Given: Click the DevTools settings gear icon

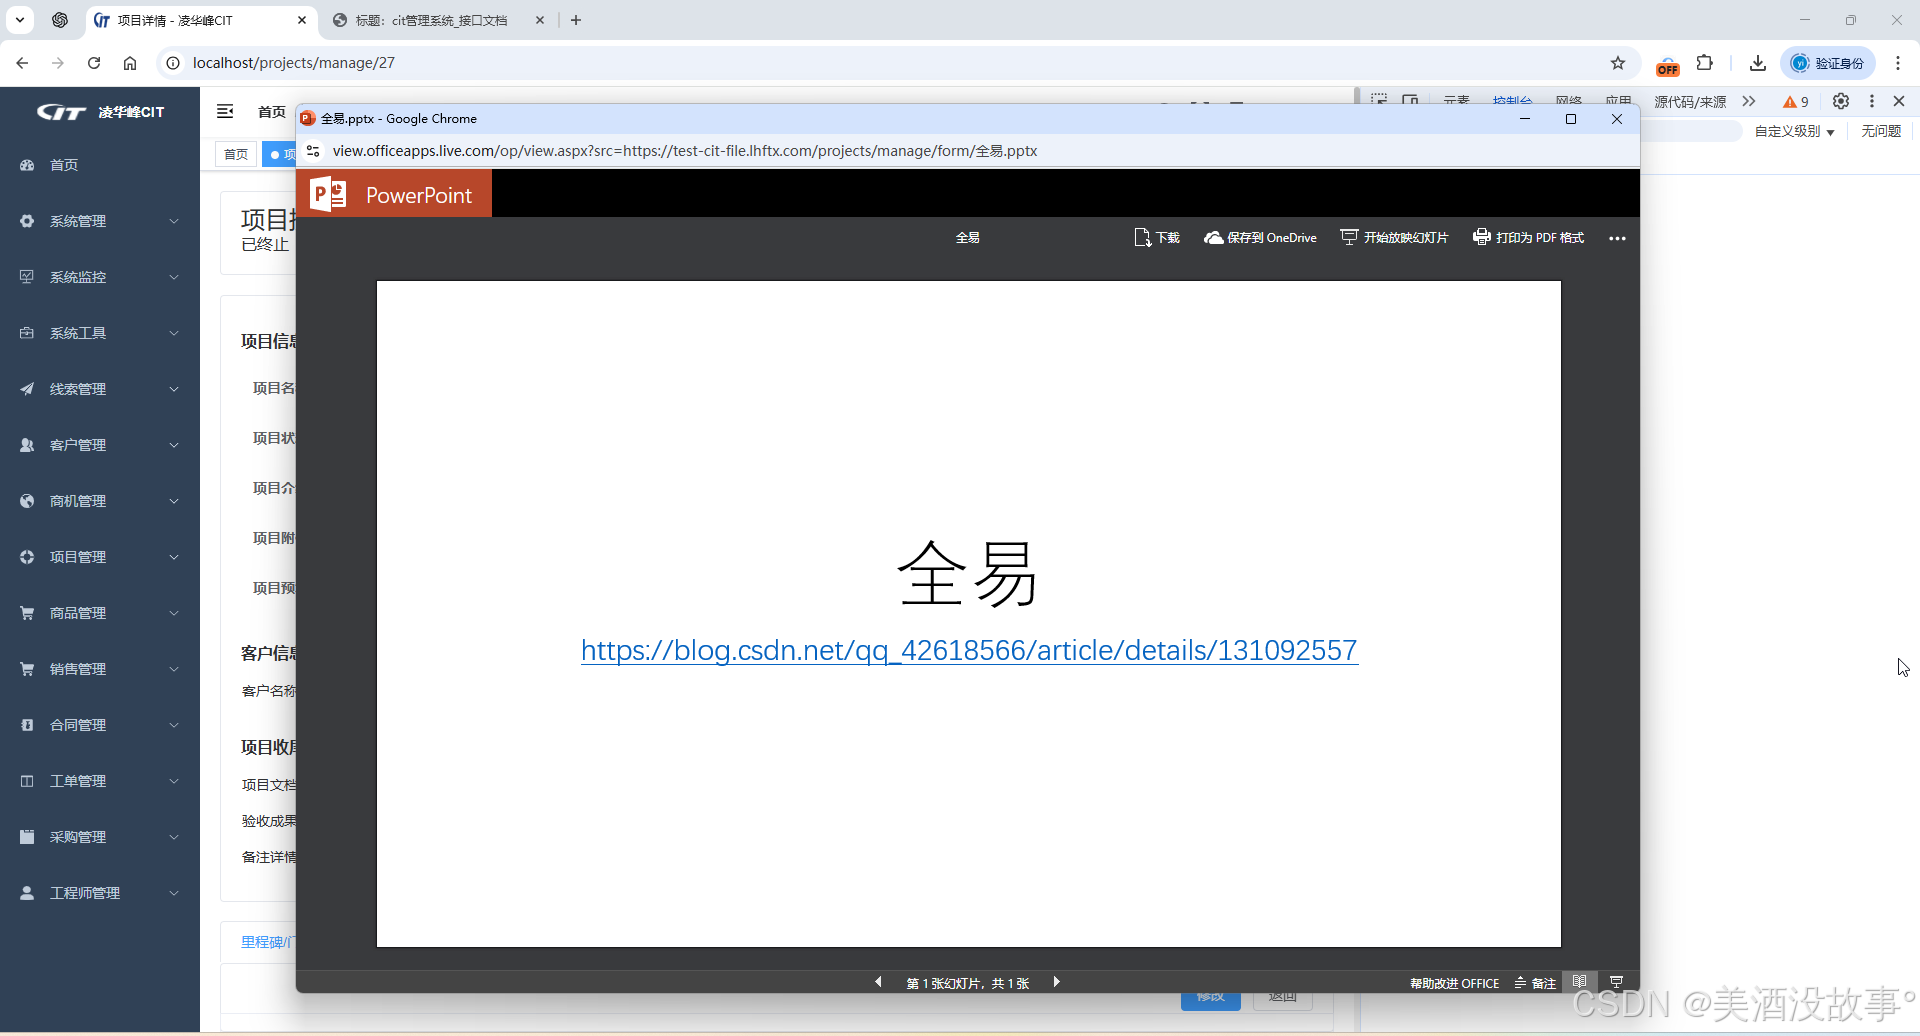Looking at the screenshot, I should (x=1841, y=101).
